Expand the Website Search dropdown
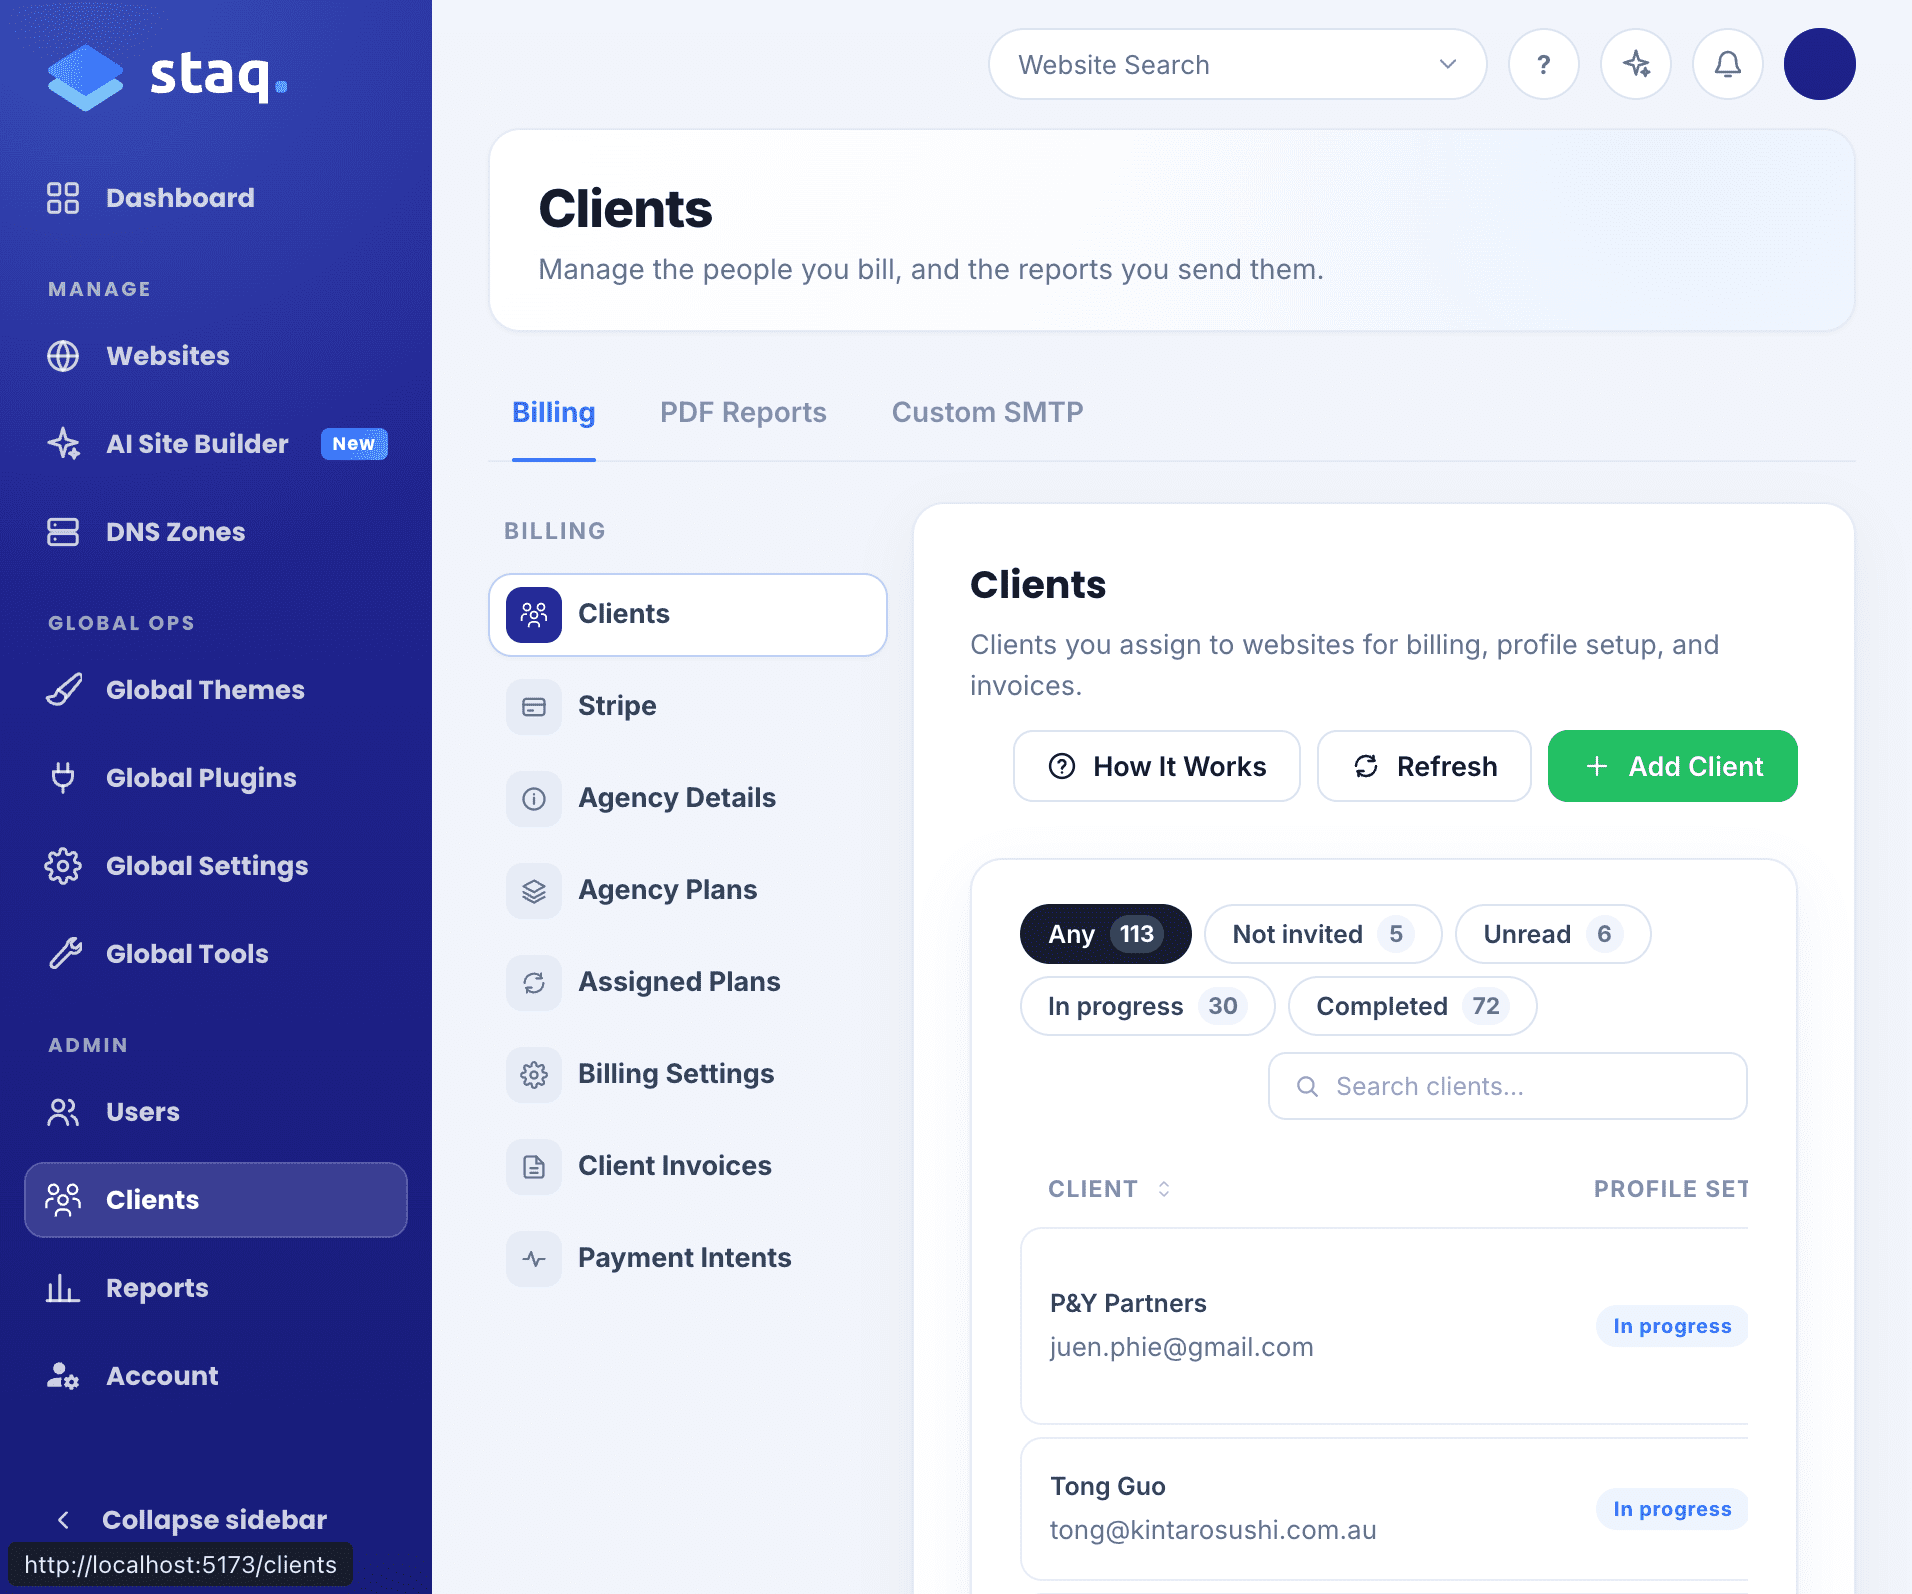This screenshot has width=1912, height=1594. coord(1237,64)
